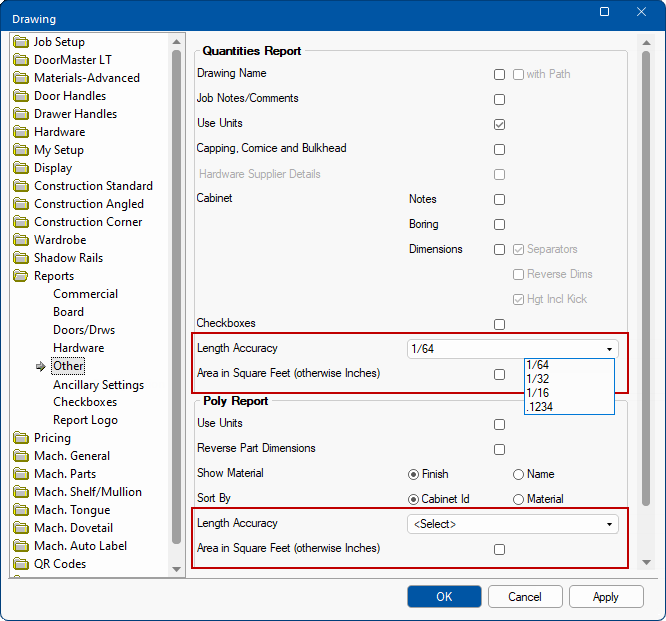Click the Hardware folder icon in tree
Image resolution: width=666 pixels, height=621 pixels.
(21, 132)
